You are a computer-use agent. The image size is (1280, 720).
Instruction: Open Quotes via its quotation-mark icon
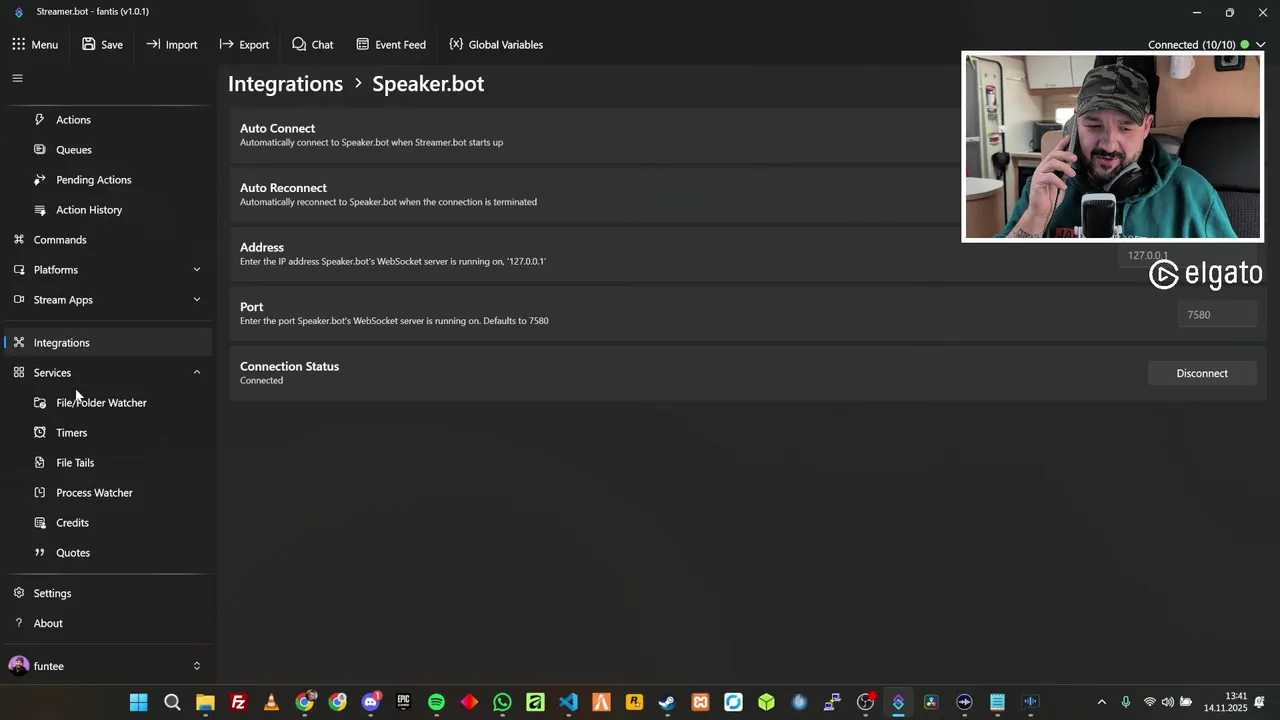tap(39, 553)
